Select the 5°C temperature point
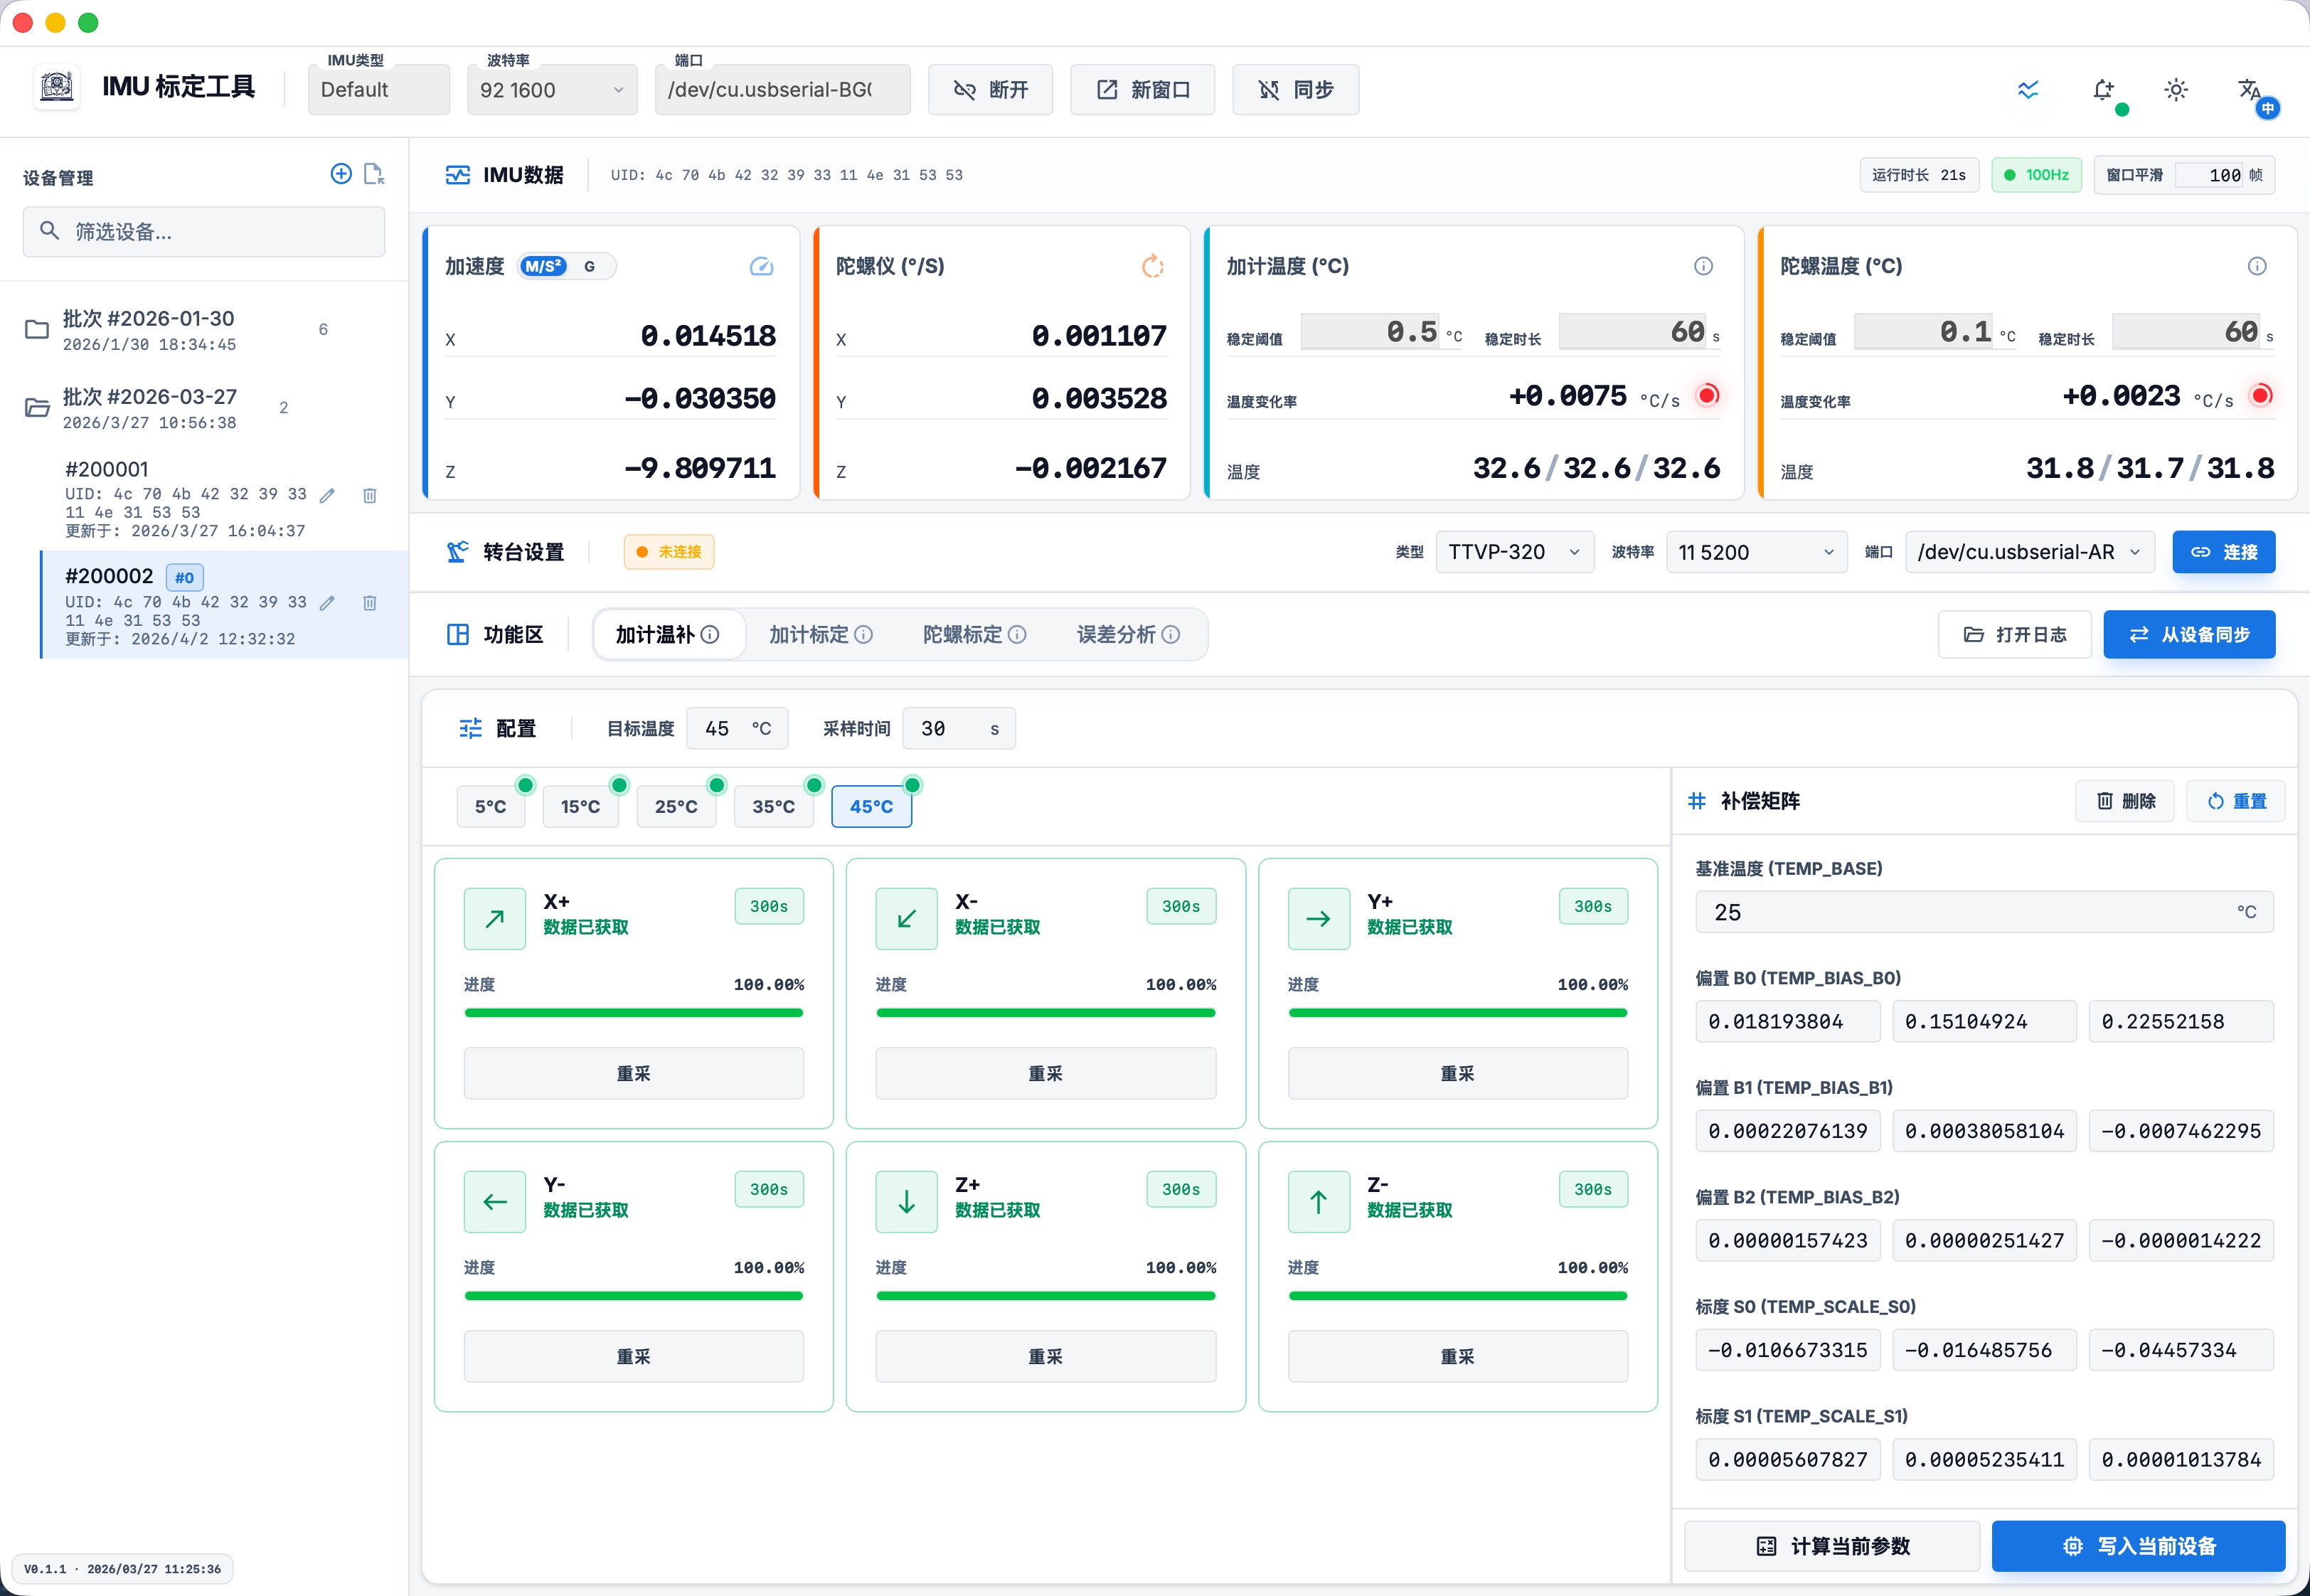 [x=490, y=806]
